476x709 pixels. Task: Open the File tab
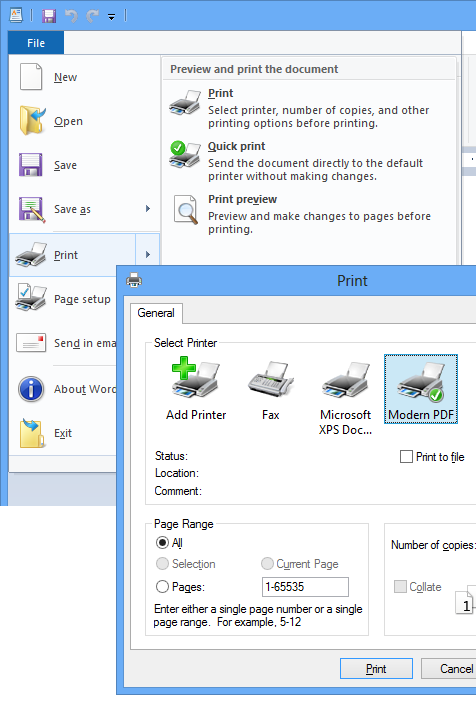point(36,43)
